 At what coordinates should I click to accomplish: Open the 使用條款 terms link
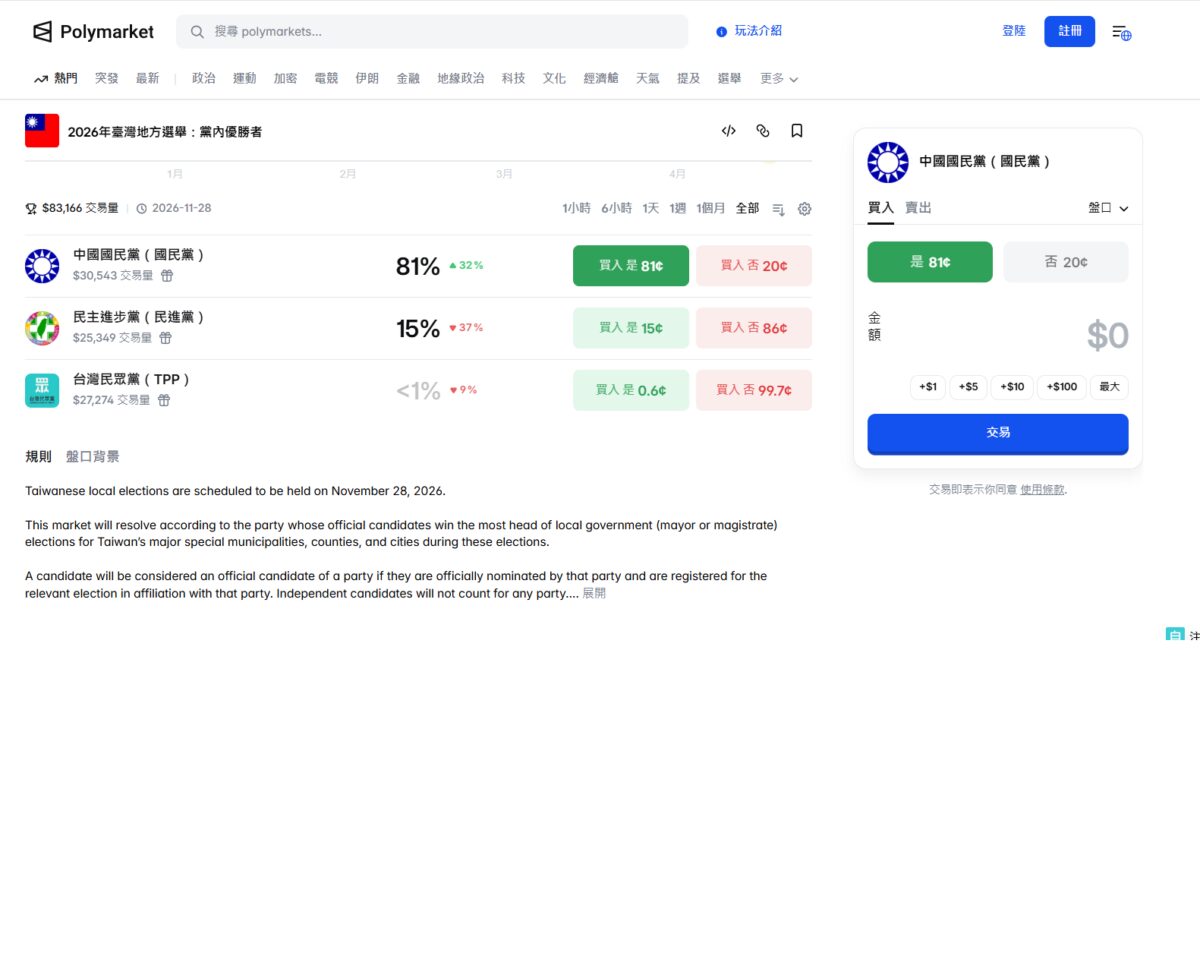1043,490
